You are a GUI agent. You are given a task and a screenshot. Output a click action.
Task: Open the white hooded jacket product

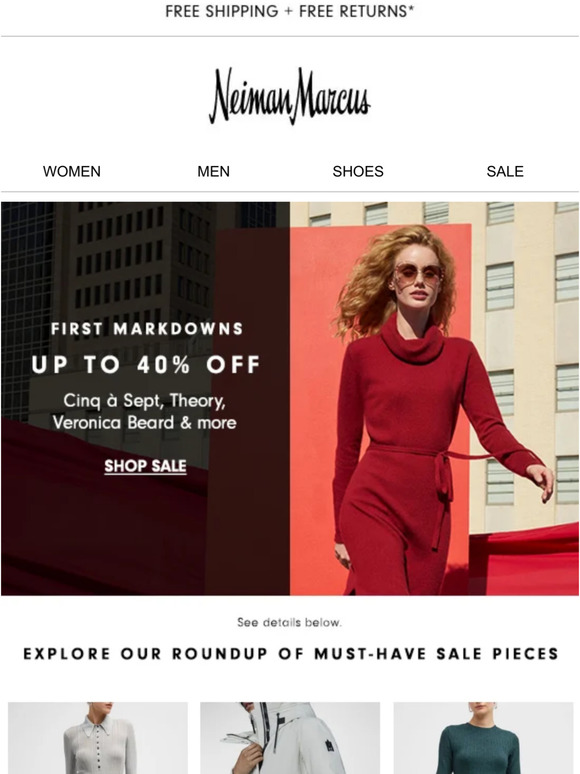point(290,738)
